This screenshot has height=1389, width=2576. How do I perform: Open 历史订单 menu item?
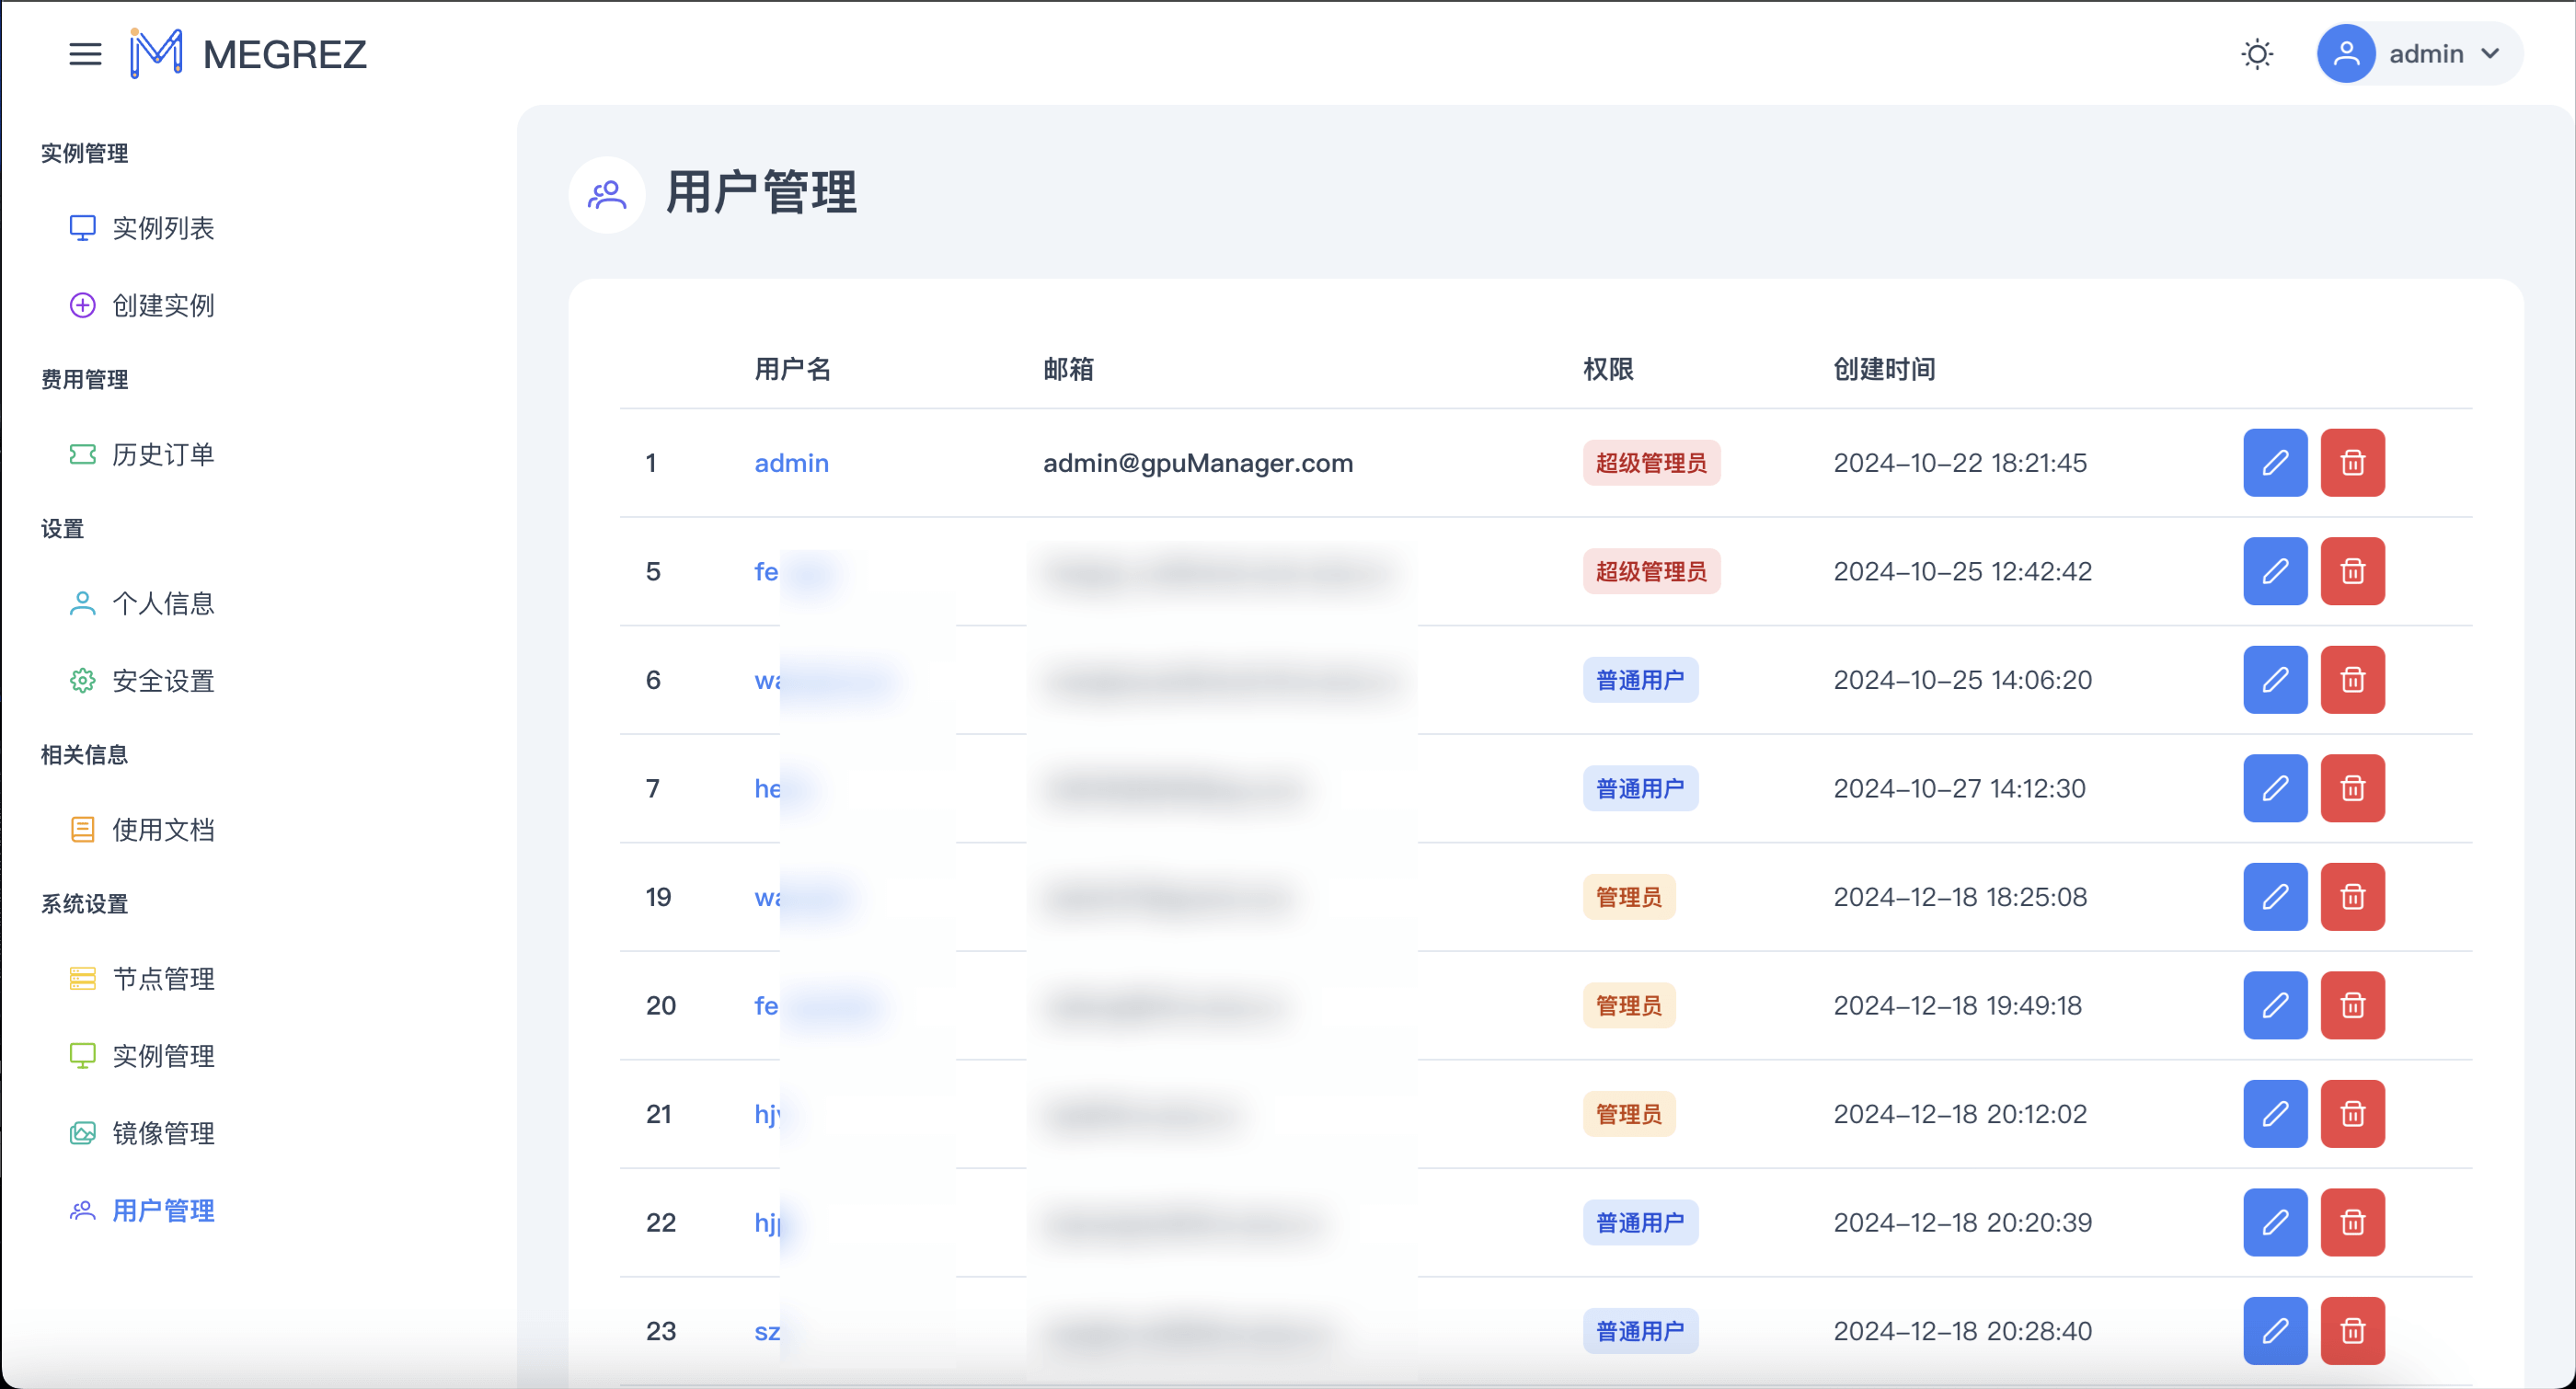coord(163,454)
